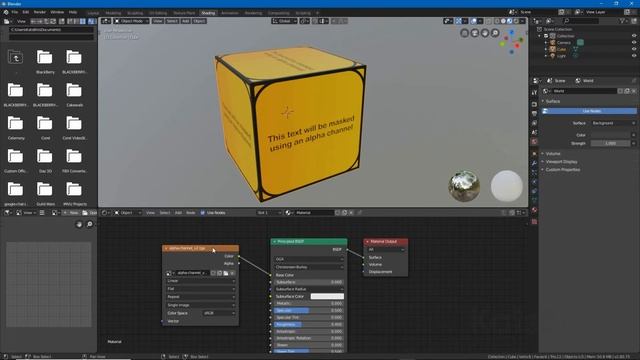Click the World Color swatch
The width and height of the screenshot is (640, 360).
tap(611, 135)
